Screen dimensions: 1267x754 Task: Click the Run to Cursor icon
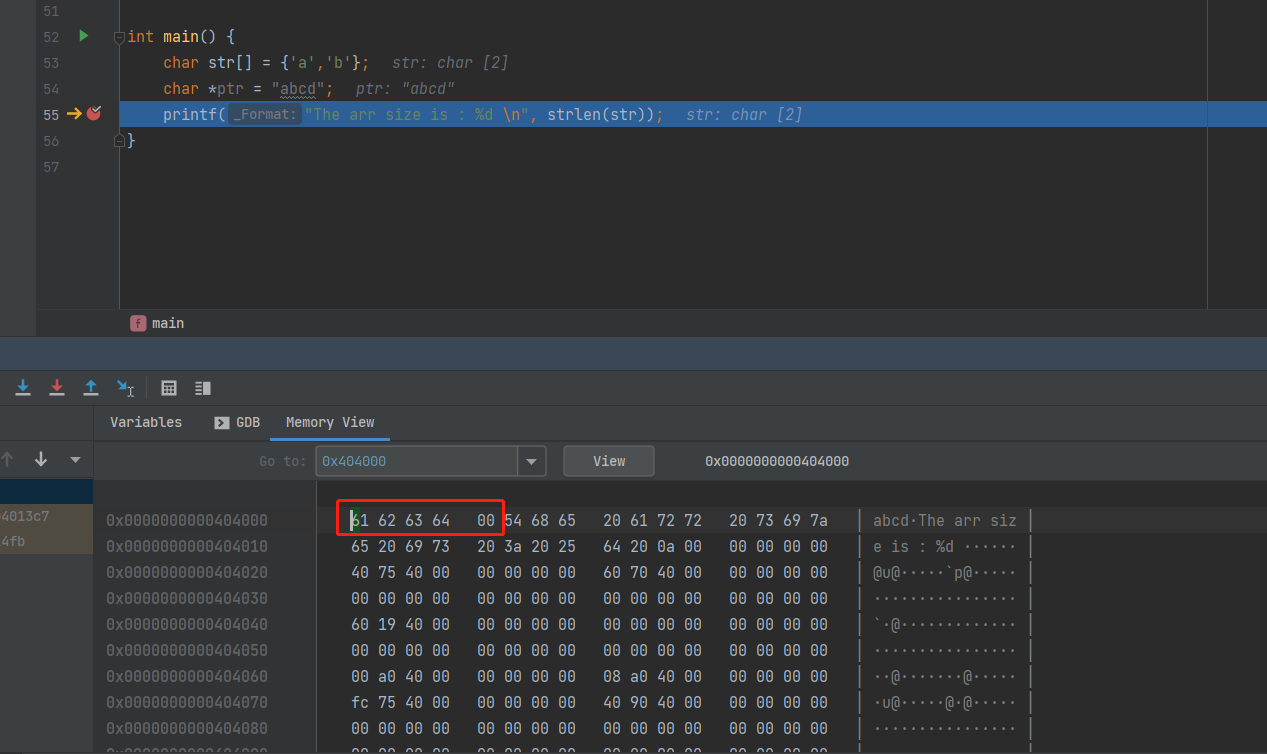[x=125, y=388]
